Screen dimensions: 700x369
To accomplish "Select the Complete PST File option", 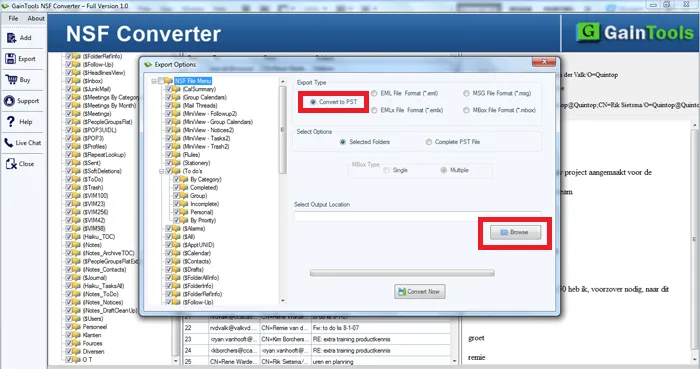I will [429, 142].
